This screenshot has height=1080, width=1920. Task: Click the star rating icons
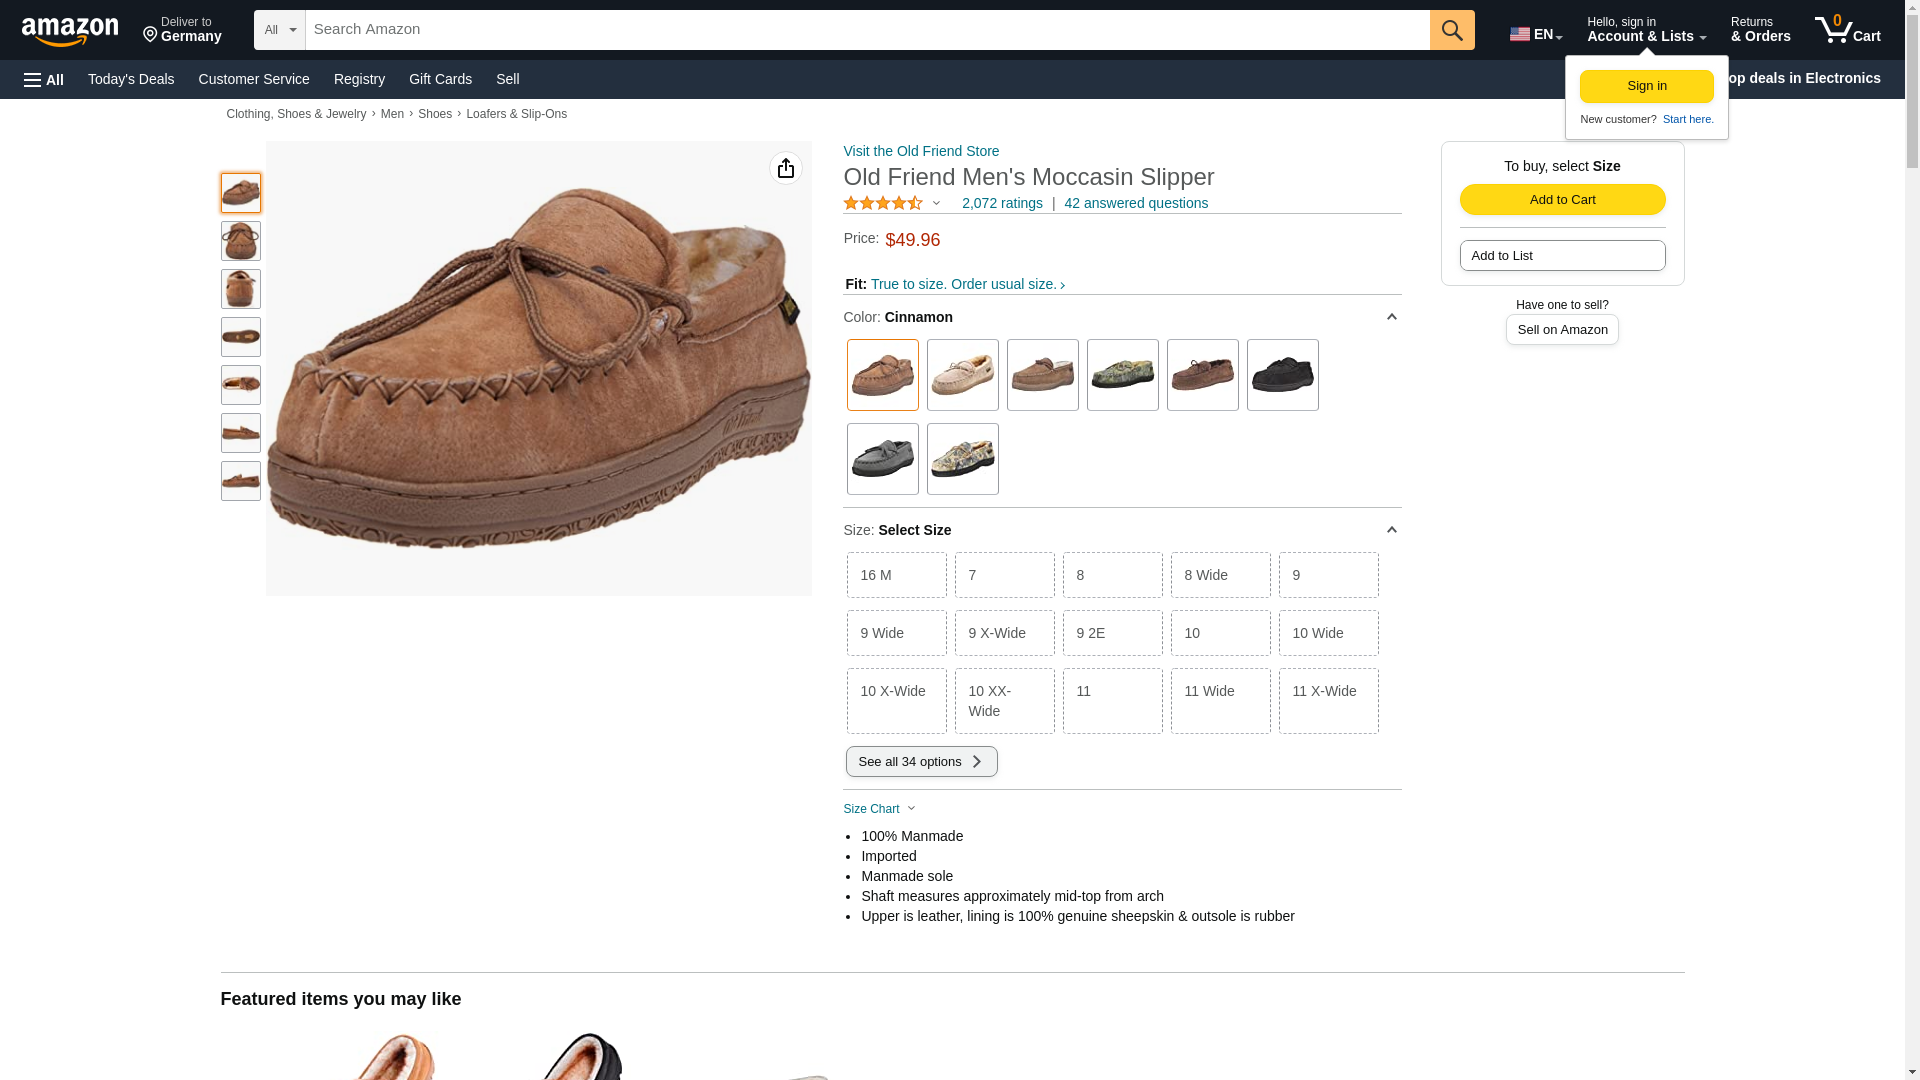tap(883, 203)
